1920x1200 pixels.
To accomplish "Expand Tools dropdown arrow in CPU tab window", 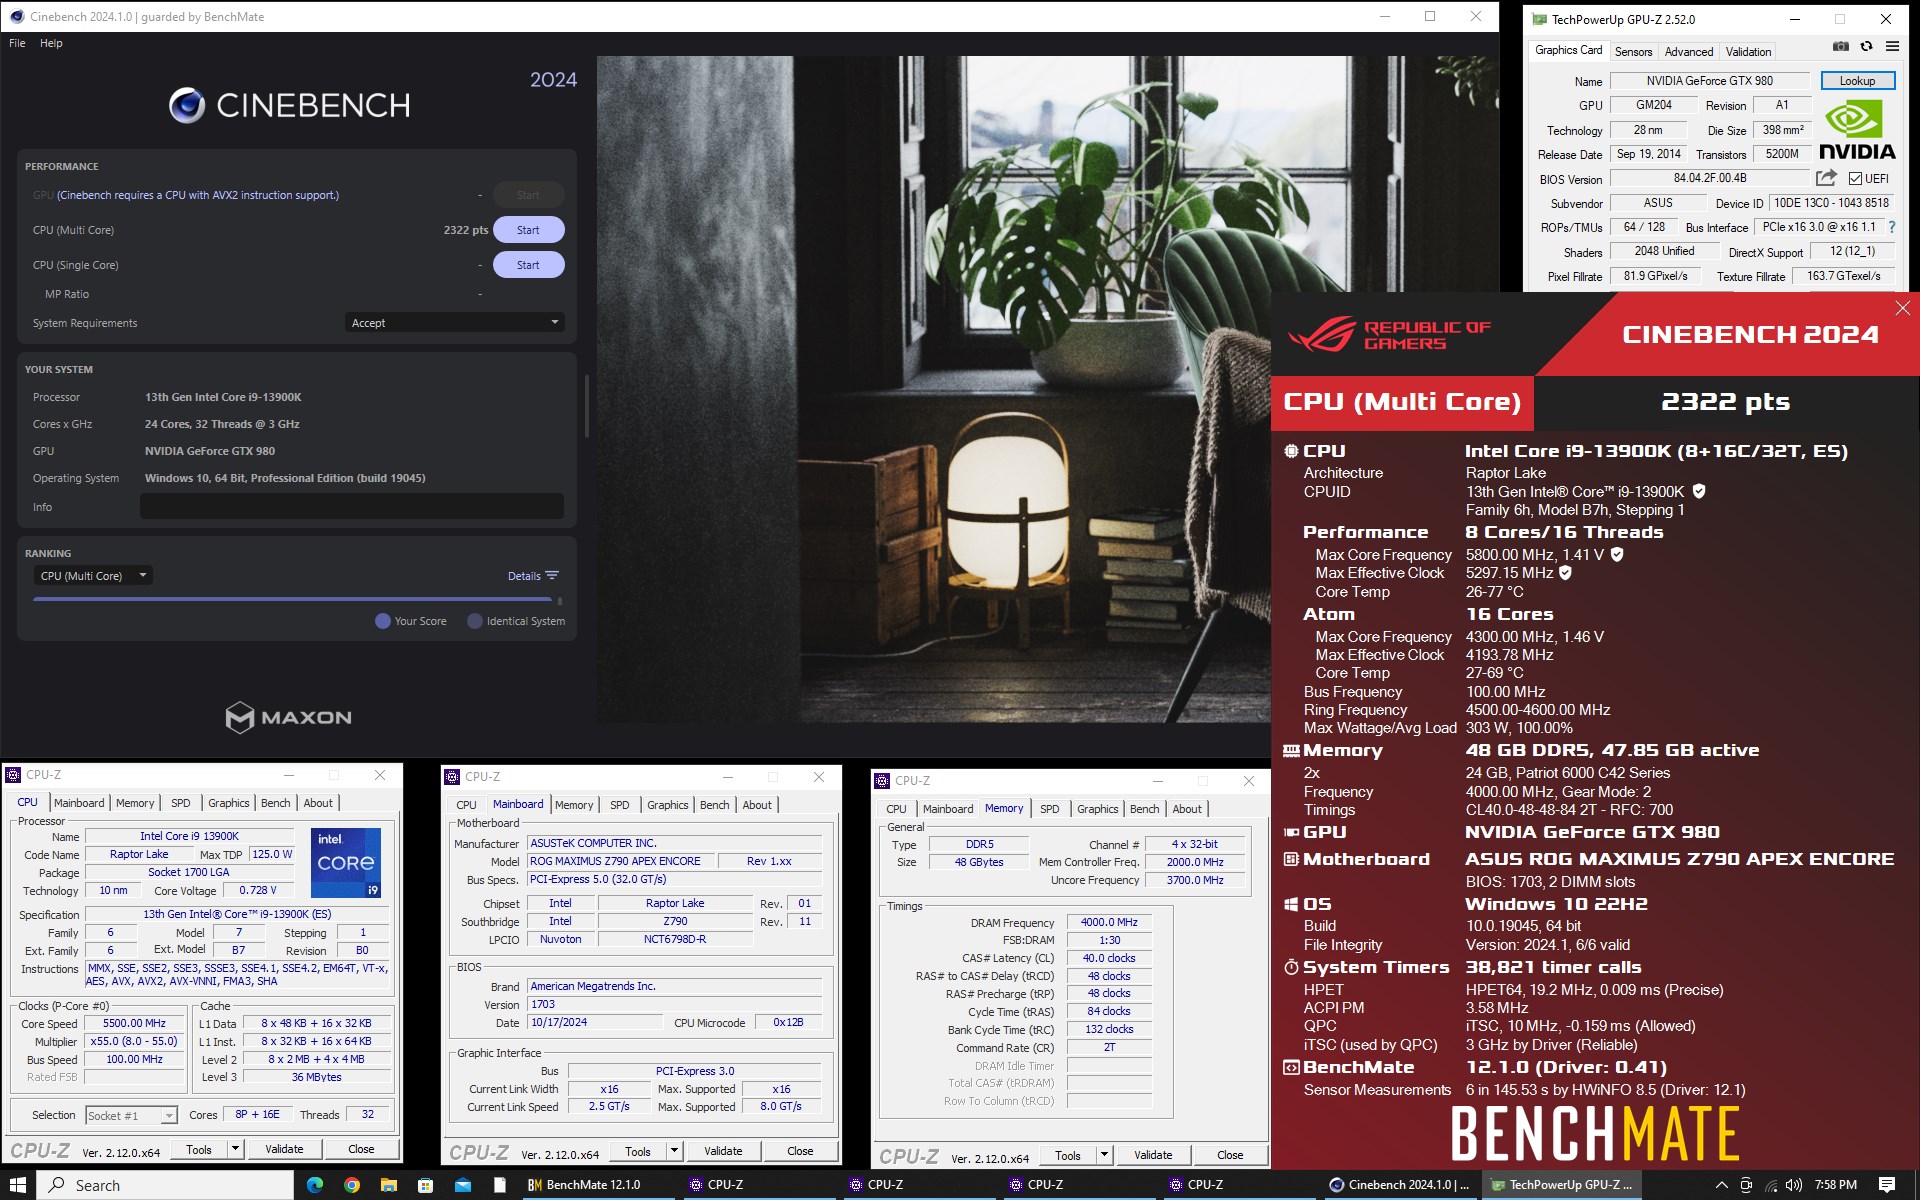I will [235, 1149].
